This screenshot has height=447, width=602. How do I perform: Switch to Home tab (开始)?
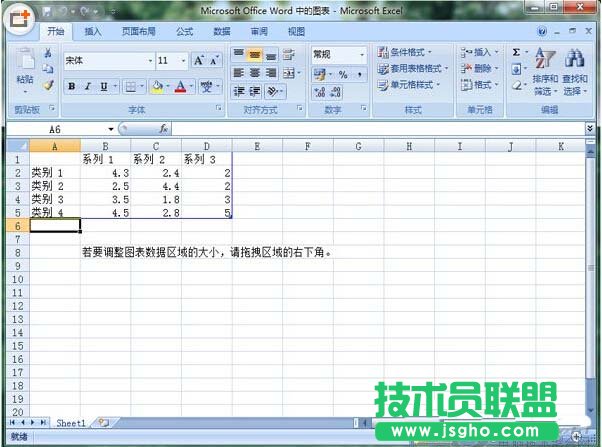pos(56,31)
